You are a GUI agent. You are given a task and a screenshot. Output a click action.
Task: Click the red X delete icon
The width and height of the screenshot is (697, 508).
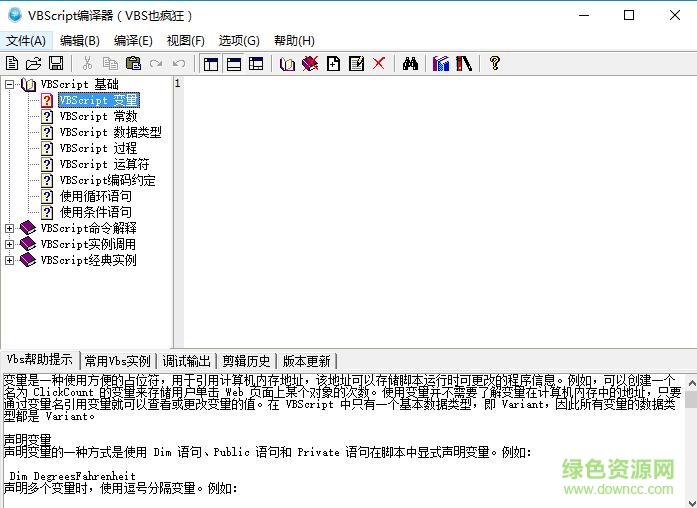click(379, 64)
